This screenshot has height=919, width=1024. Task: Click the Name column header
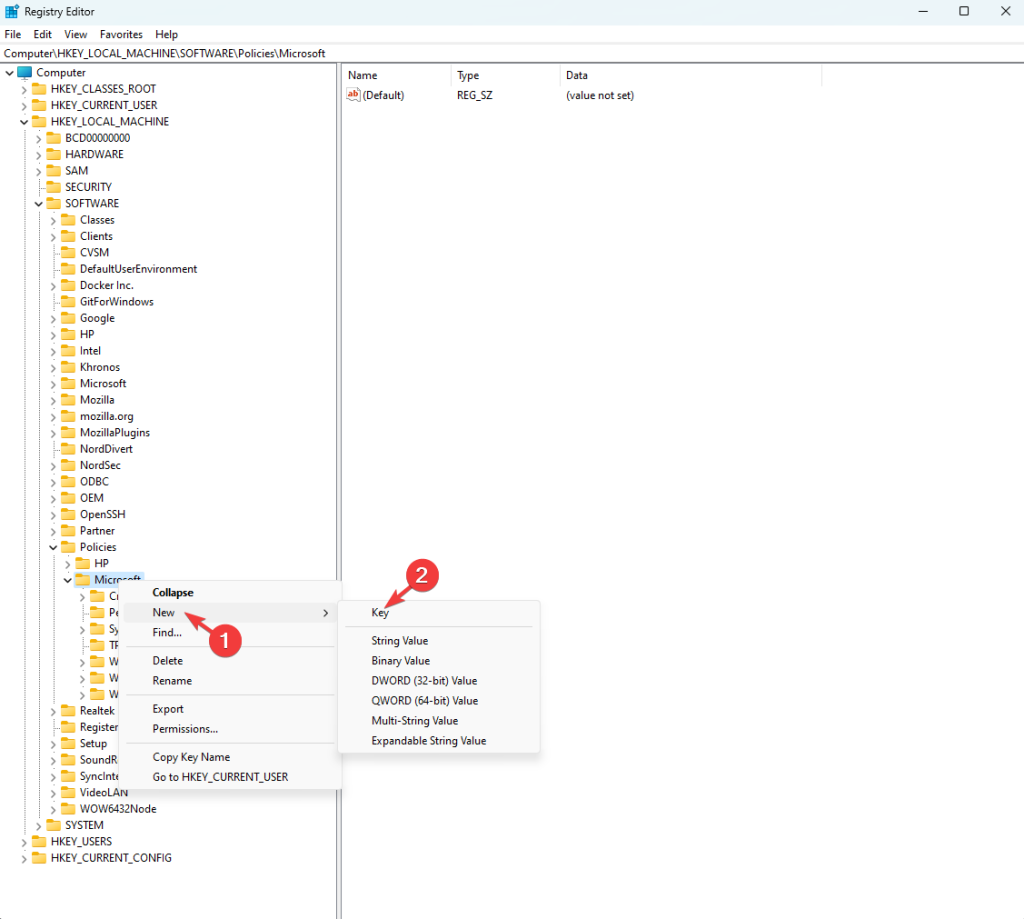click(396, 75)
